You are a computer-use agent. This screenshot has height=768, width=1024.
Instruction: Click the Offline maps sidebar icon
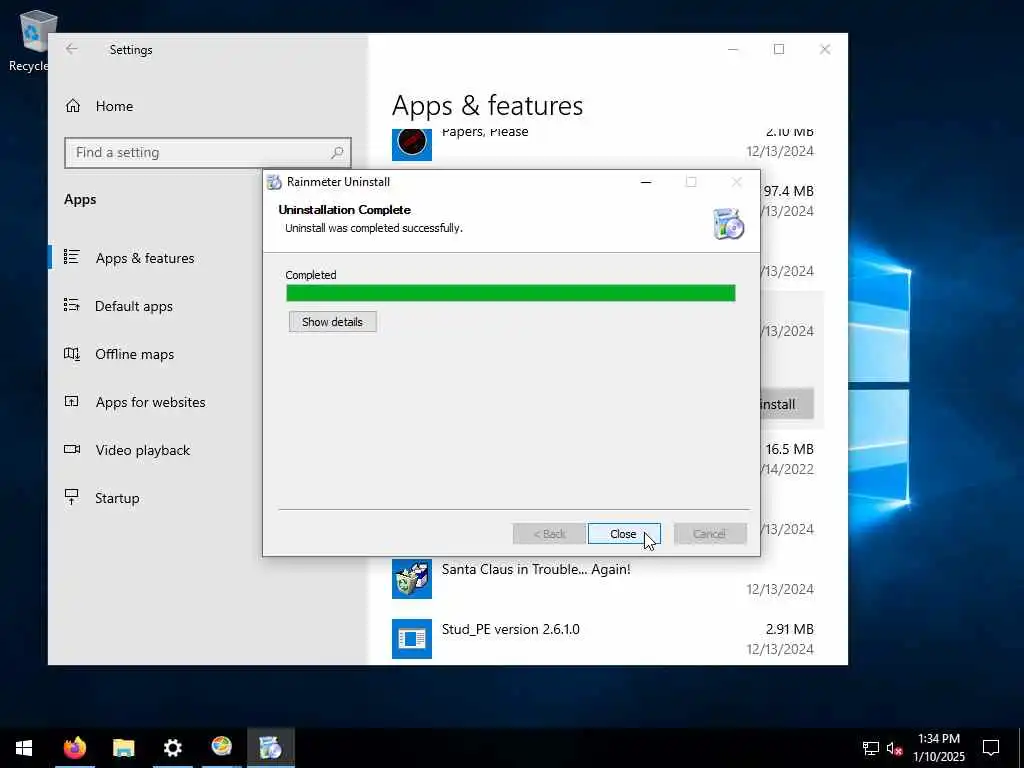click(x=72, y=353)
